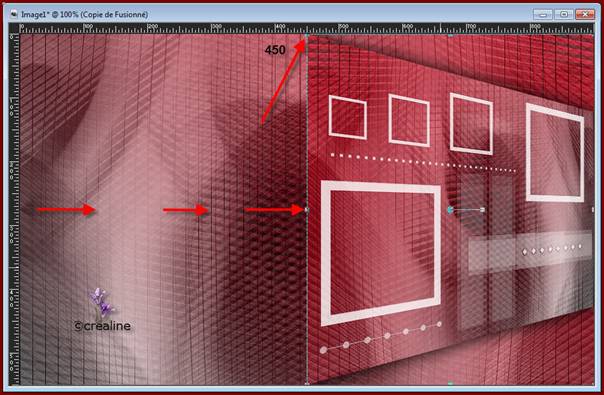Close the Image1 window
The width and height of the screenshot is (604, 395).
[585, 15]
